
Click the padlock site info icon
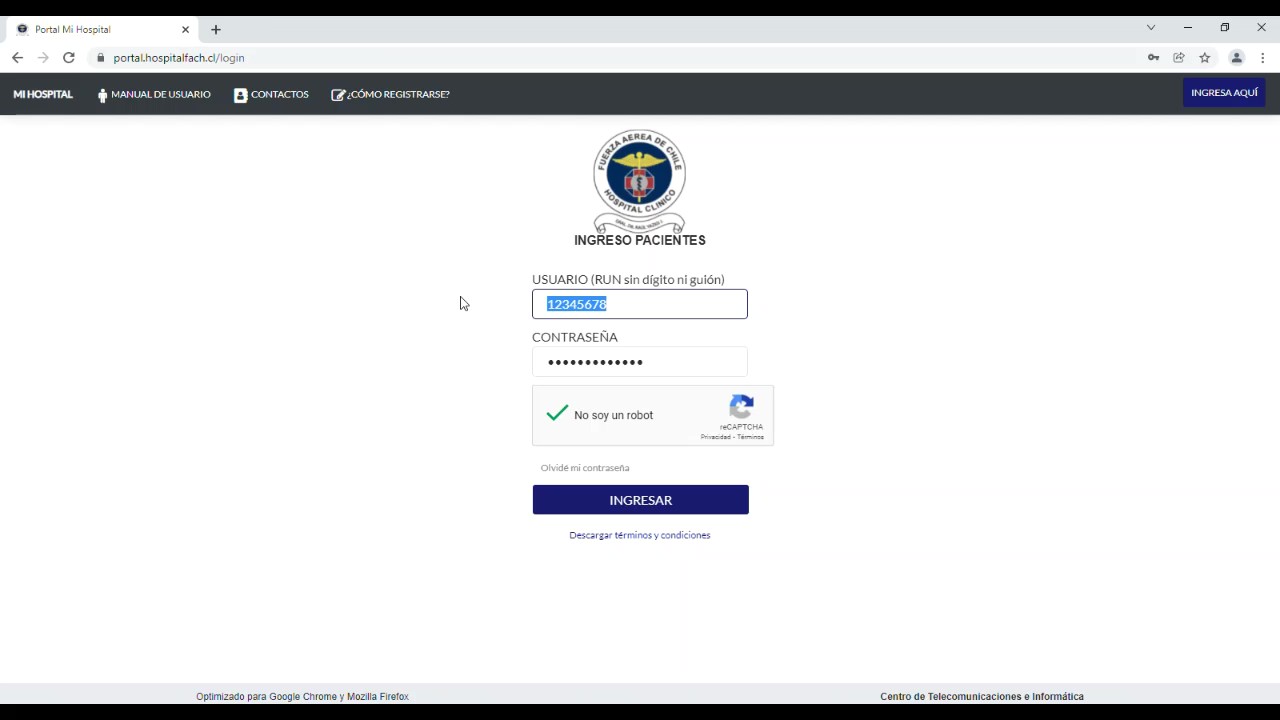pos(100,58)
